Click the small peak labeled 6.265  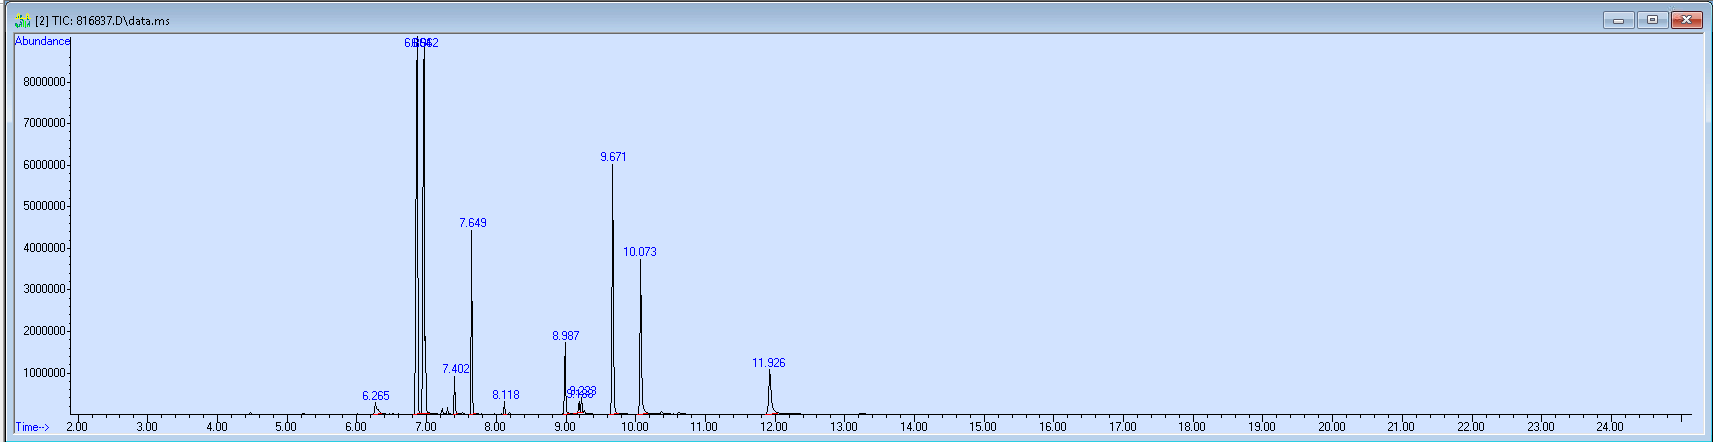click(x=375, y=396)
